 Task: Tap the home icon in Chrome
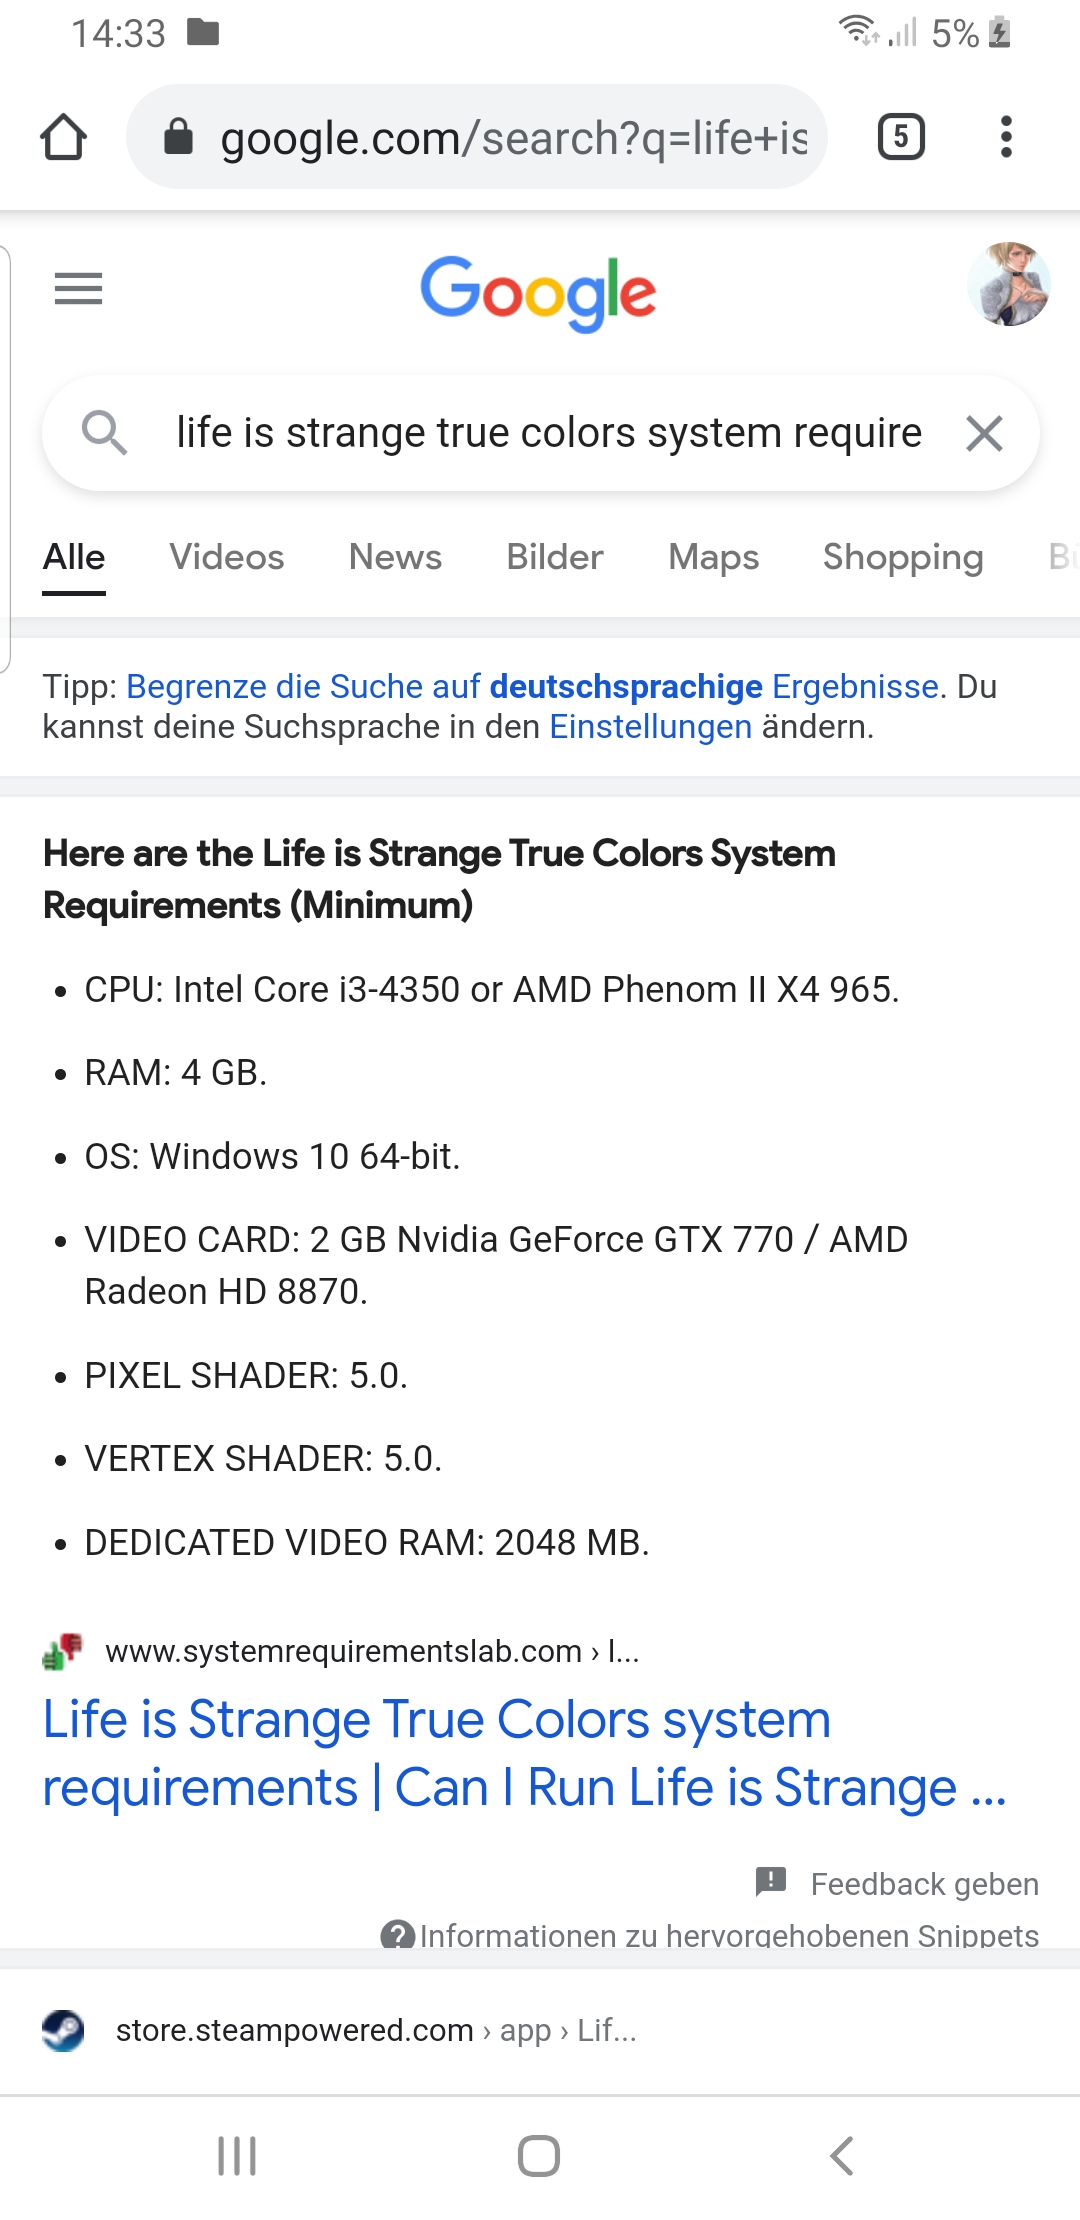click(64, 136)
